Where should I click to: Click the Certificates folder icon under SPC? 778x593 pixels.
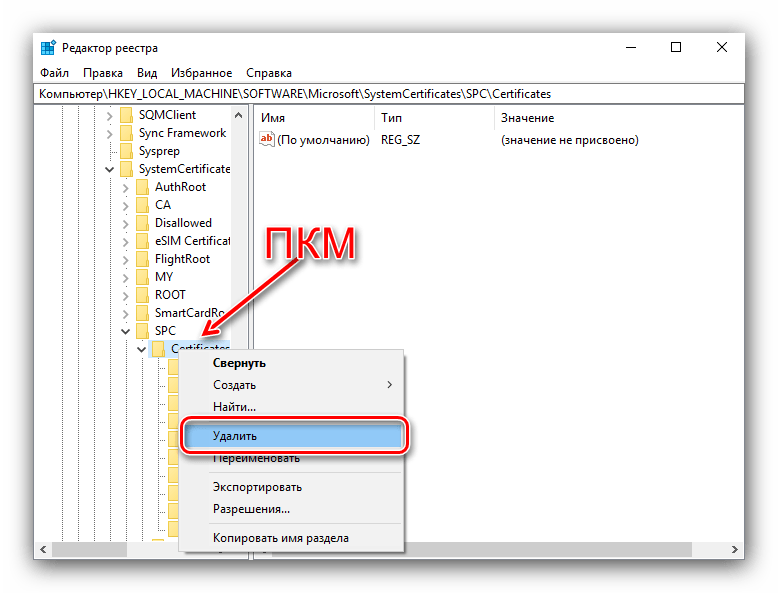point(158,348)
